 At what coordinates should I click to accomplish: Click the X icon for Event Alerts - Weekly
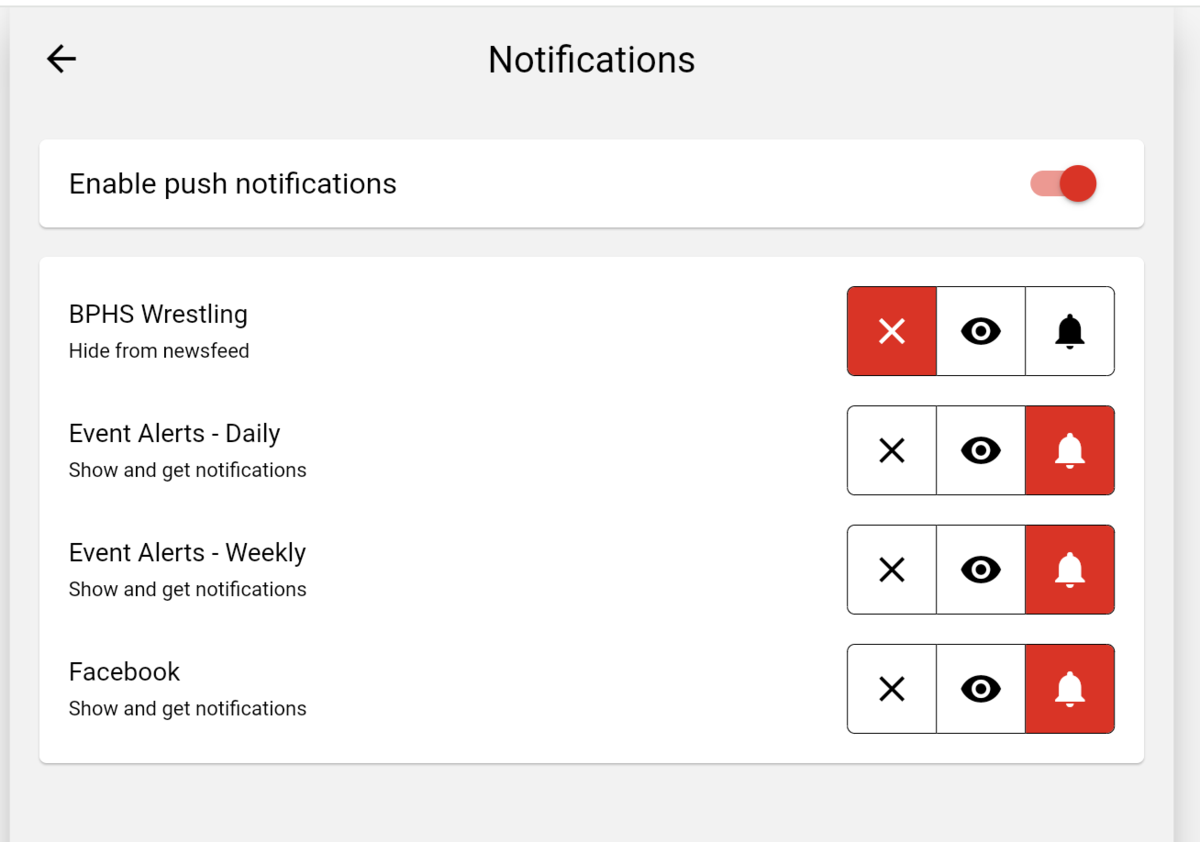tap(891, 569)
